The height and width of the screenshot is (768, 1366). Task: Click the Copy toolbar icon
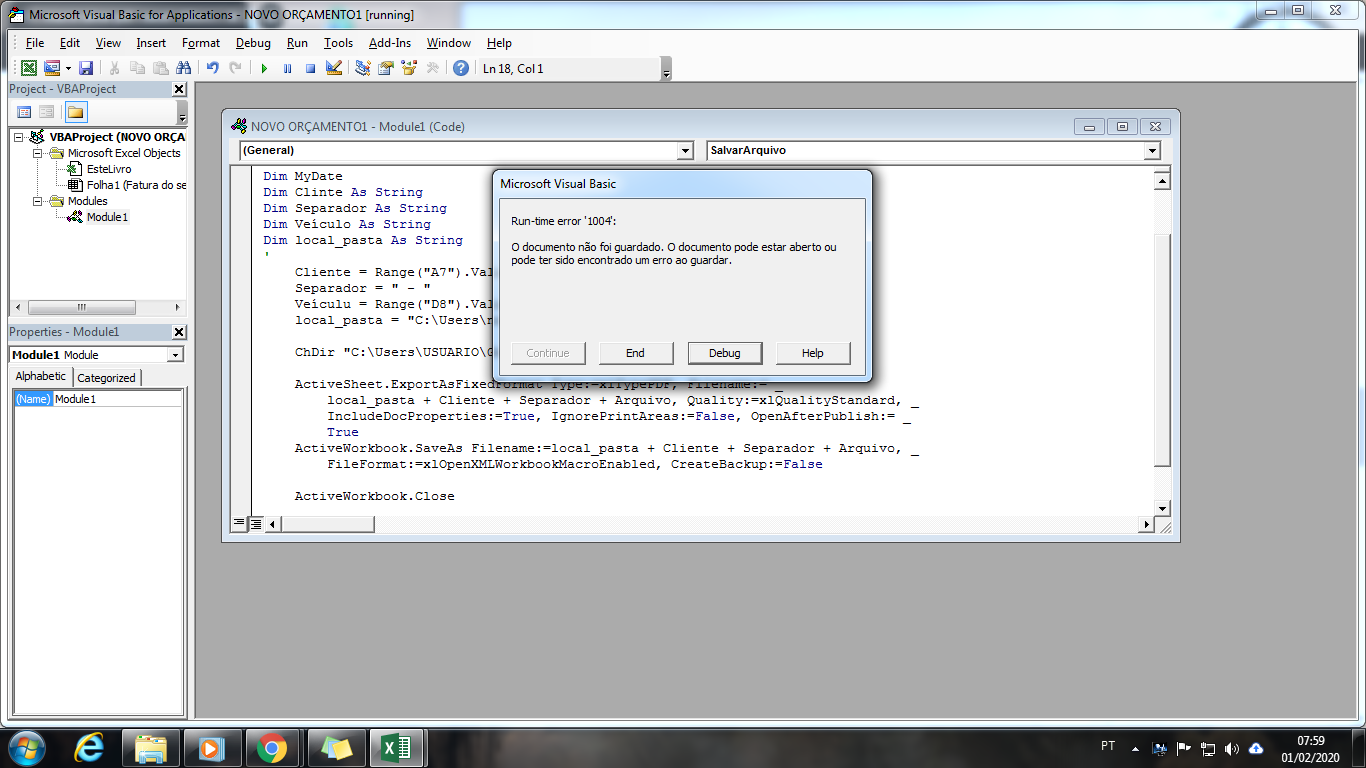[137, 68]
